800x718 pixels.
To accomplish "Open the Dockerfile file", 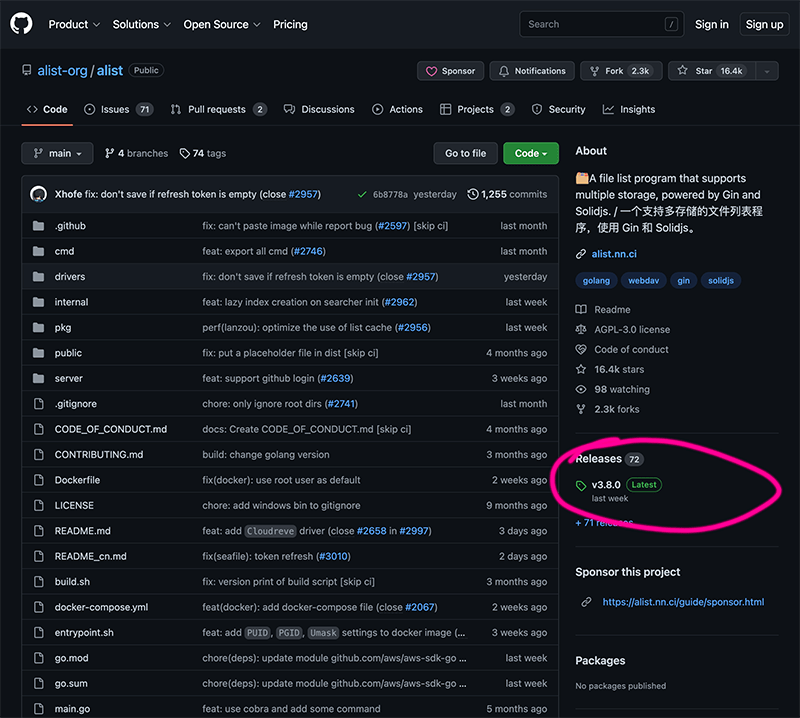I will point(77,480).
